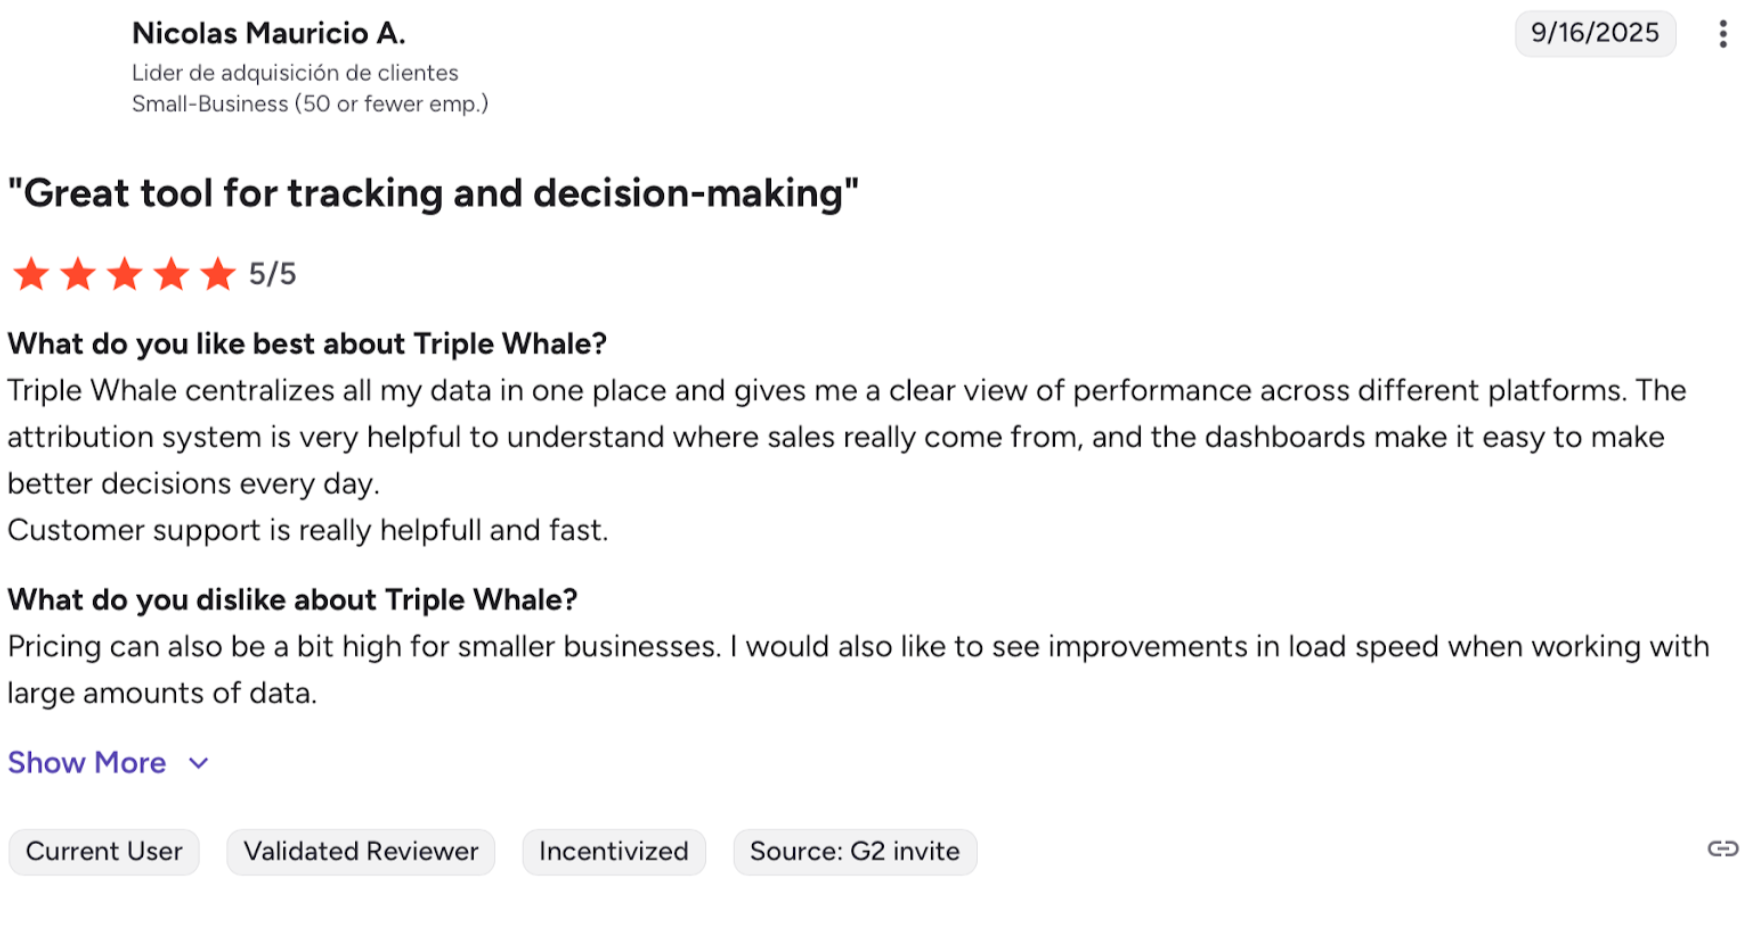Viewport: 1748px width, 928px height.
Task: Click the 5/5 rating score text
Action: (x=272, y=274)
